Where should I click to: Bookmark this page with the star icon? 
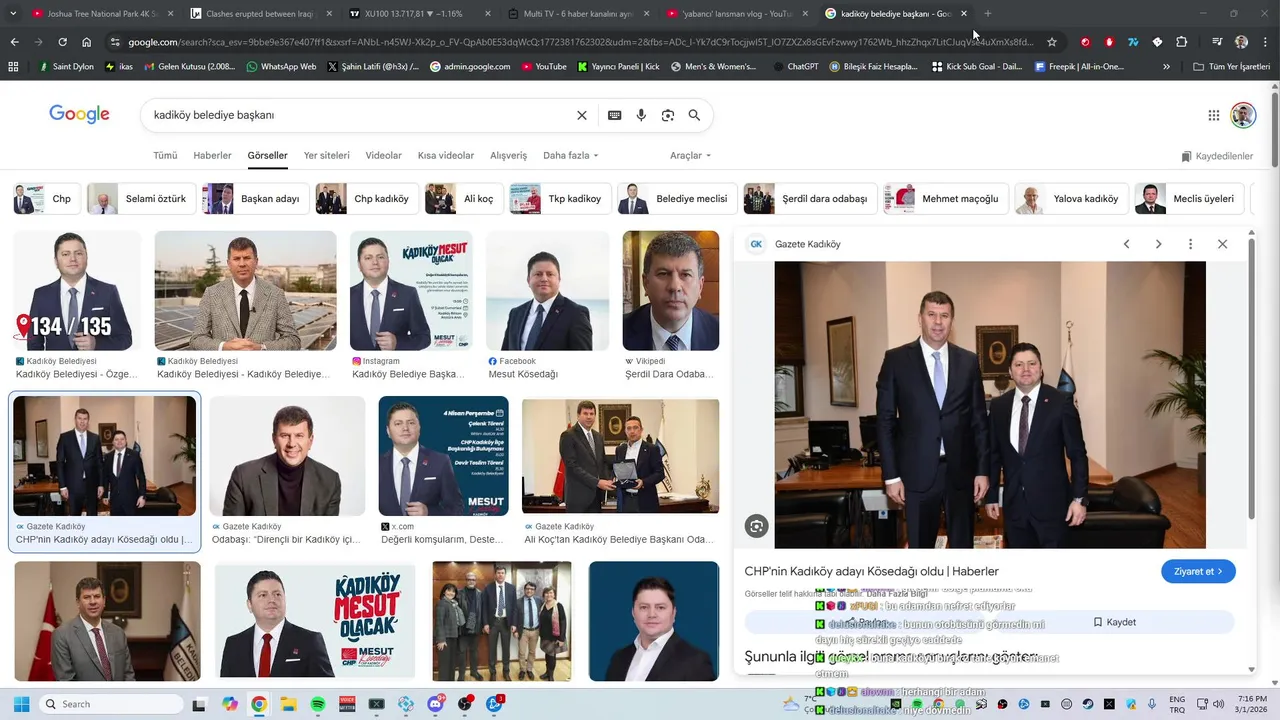(x=1052, y=42)
